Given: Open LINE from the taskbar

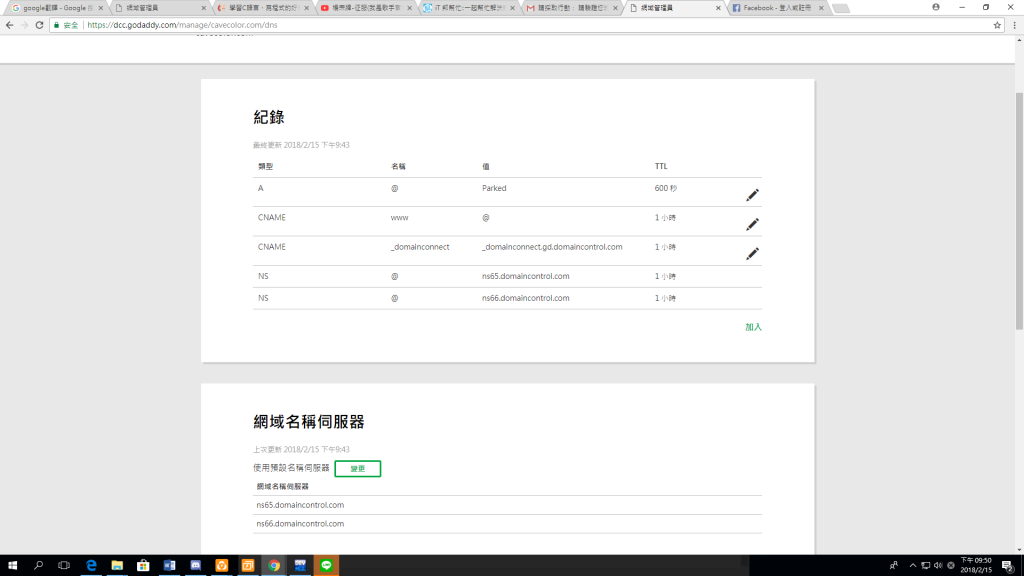Looking at the screenshot, I should point(326,566).
